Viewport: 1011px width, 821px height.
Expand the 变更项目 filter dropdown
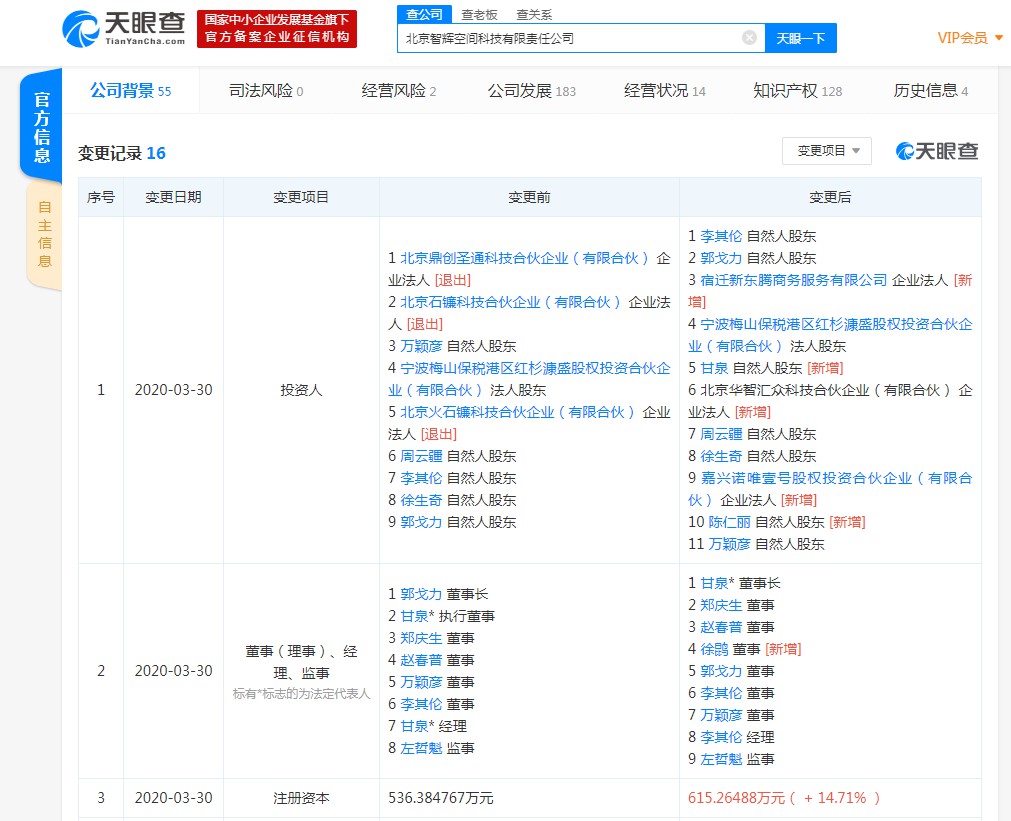coord(827,151)
